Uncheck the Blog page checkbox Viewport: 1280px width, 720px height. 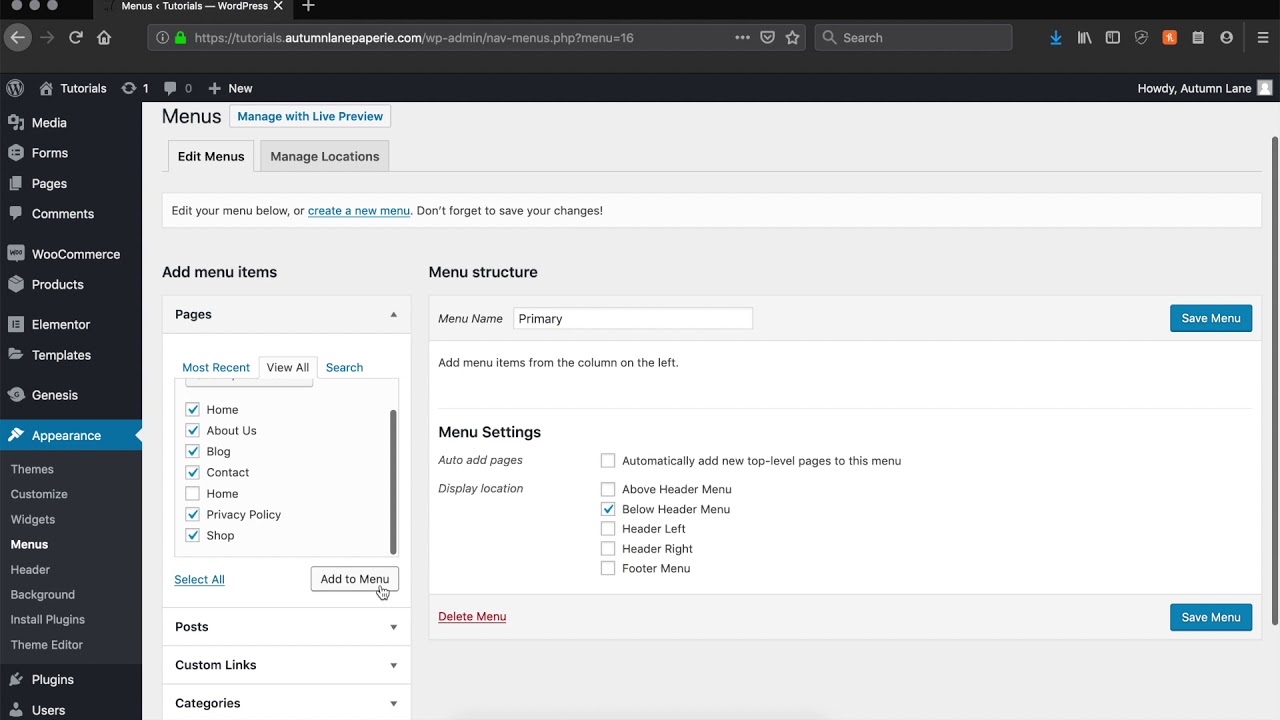192,451
